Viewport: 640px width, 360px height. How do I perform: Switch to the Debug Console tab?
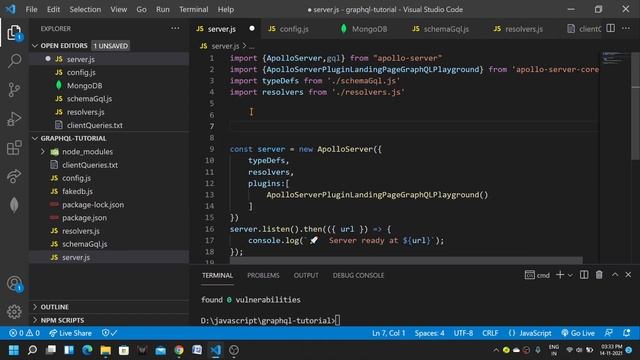pos(358,275)
